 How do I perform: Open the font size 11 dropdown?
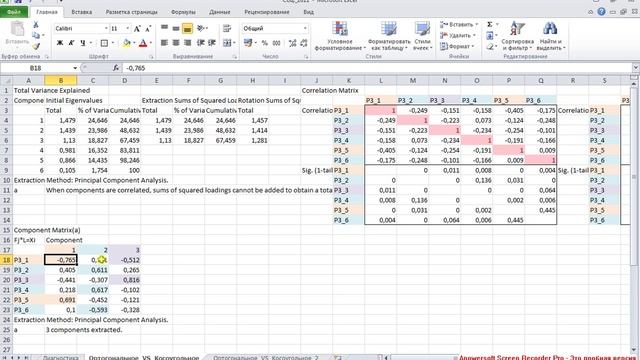(x=128, y=29)
